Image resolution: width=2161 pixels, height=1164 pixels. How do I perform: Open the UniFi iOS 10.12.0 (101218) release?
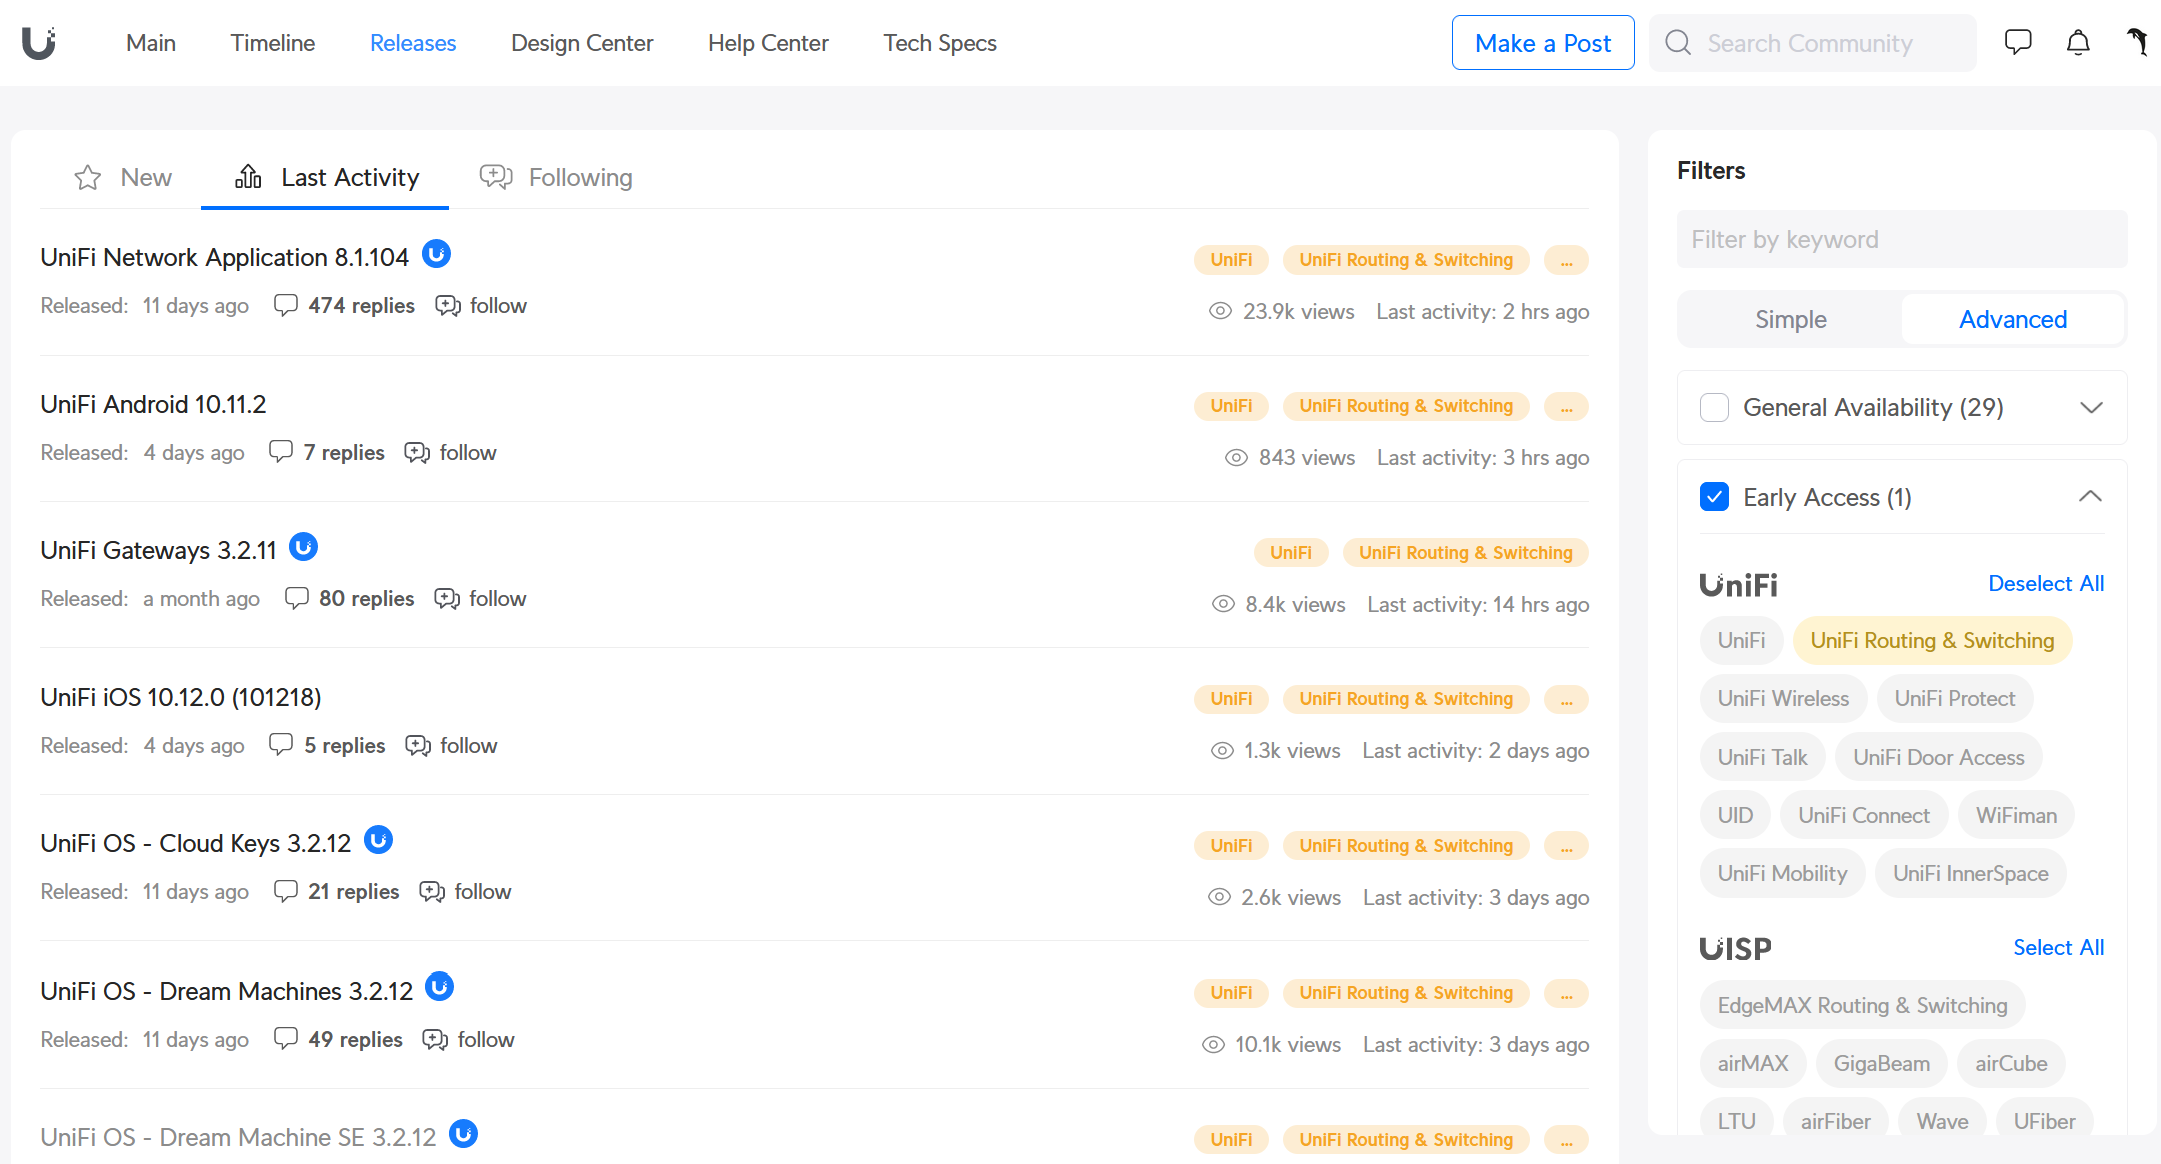(181, 697)
